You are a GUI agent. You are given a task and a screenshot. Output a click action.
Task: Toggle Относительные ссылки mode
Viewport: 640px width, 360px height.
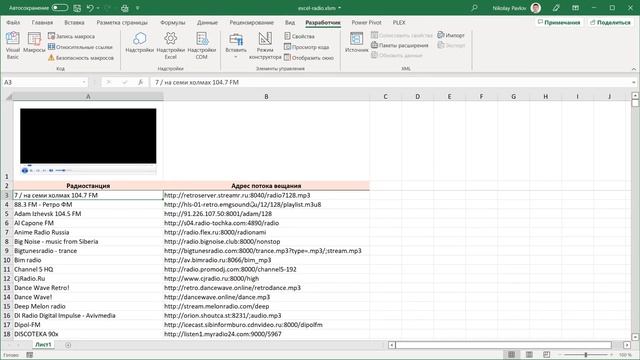tap(80, 47)
